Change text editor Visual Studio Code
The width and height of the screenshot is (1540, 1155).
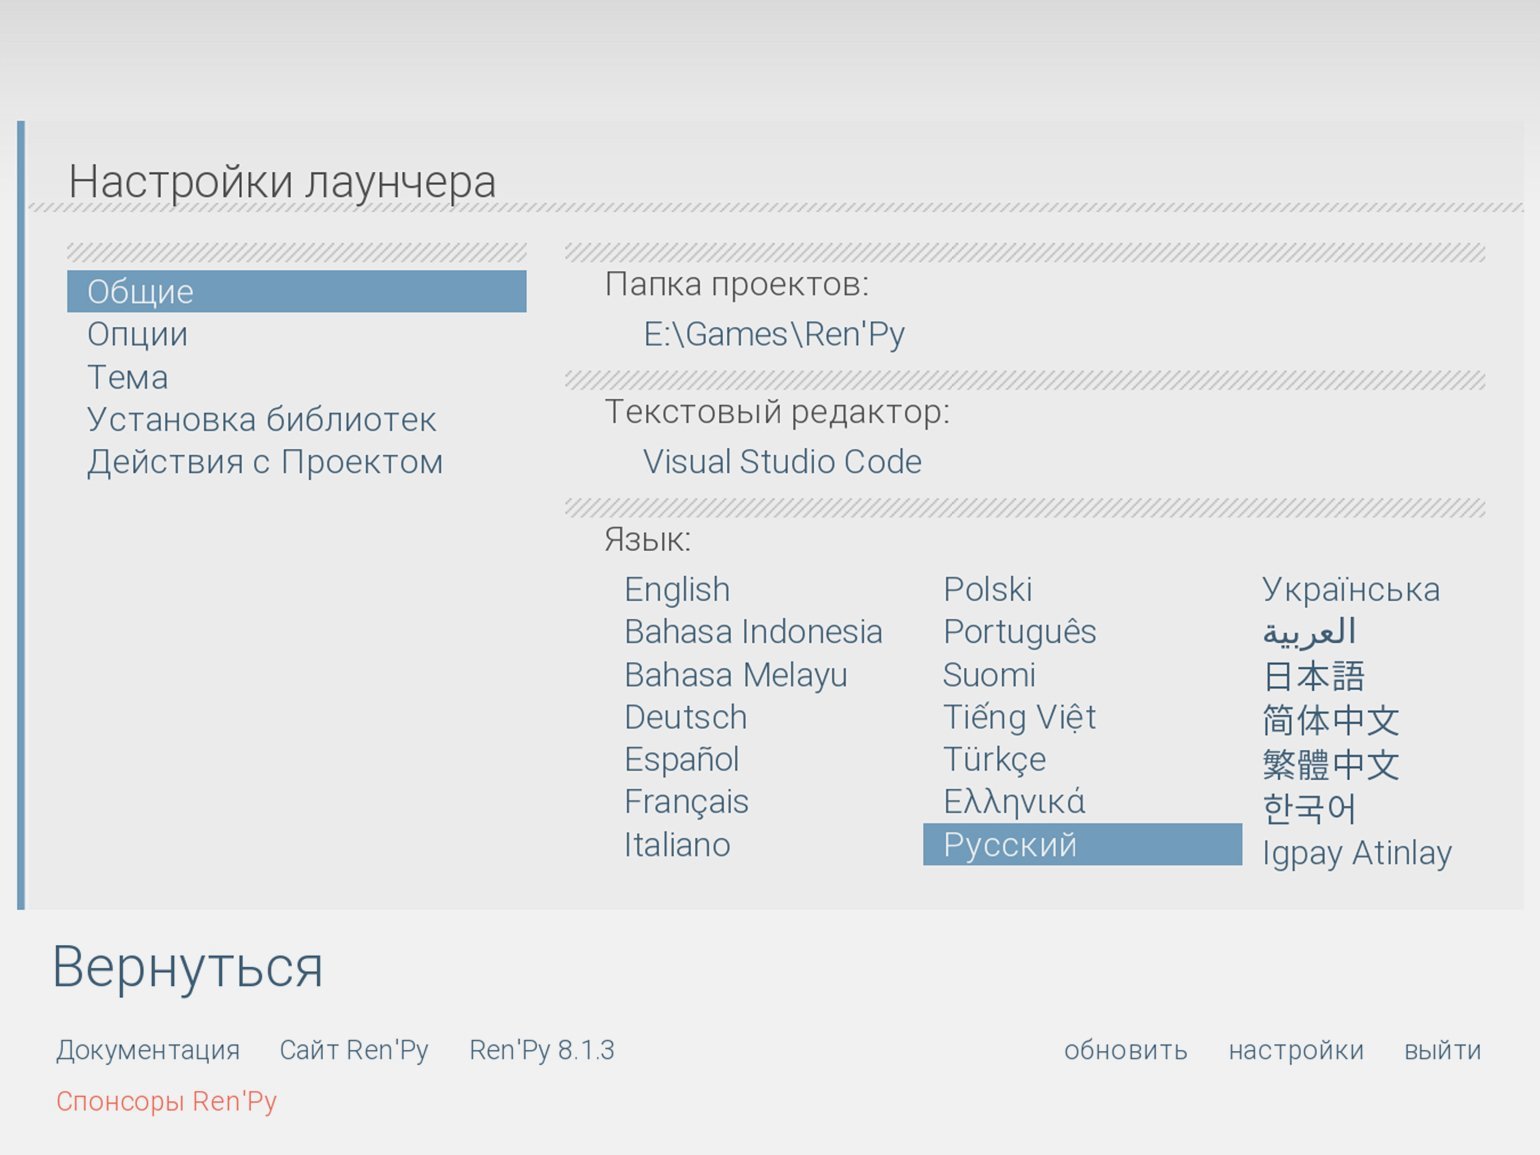coord(781,461)
